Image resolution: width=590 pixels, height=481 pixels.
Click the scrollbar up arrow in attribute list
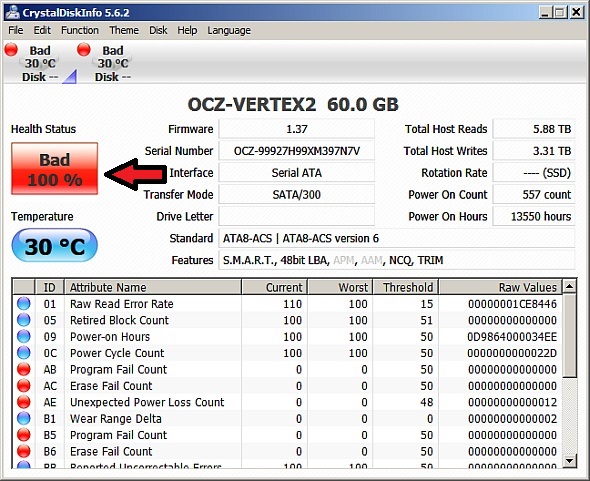[x=570, y=287]
